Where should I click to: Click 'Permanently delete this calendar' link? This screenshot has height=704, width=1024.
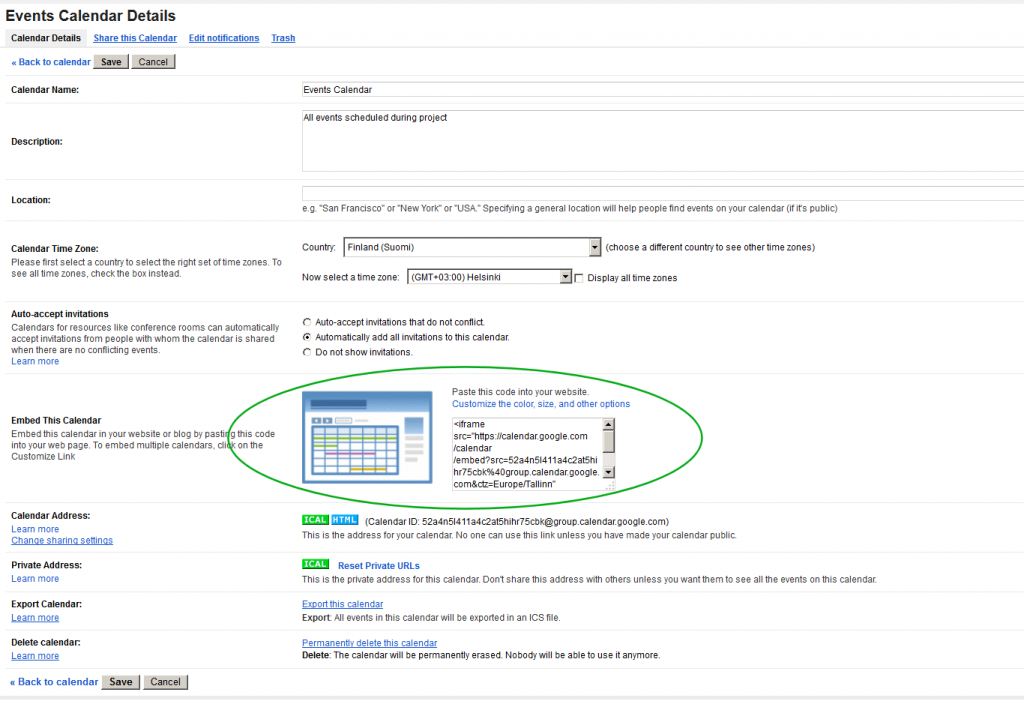pos(369,643)
